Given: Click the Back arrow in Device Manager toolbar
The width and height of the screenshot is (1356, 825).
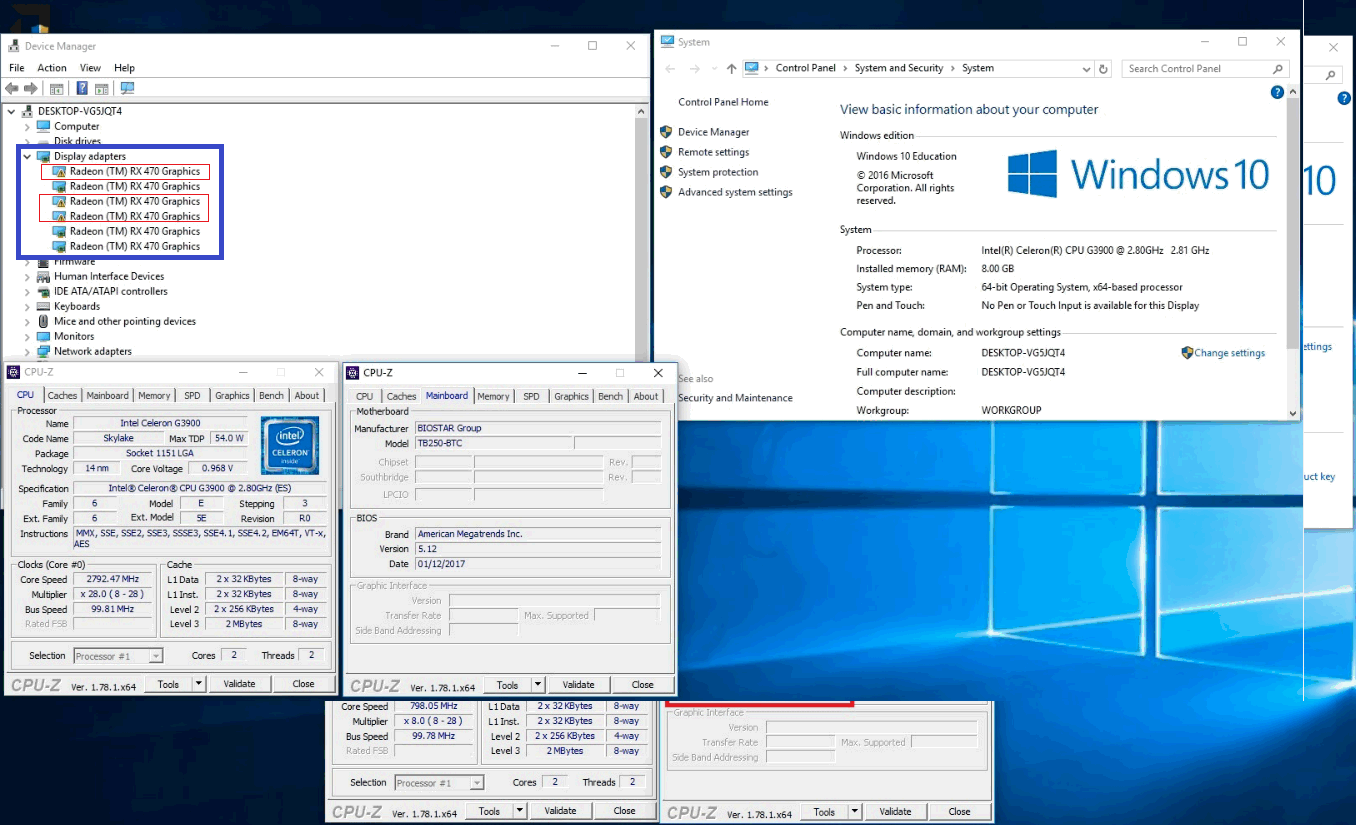Looking at the screenshot, I should coord(12,89).
